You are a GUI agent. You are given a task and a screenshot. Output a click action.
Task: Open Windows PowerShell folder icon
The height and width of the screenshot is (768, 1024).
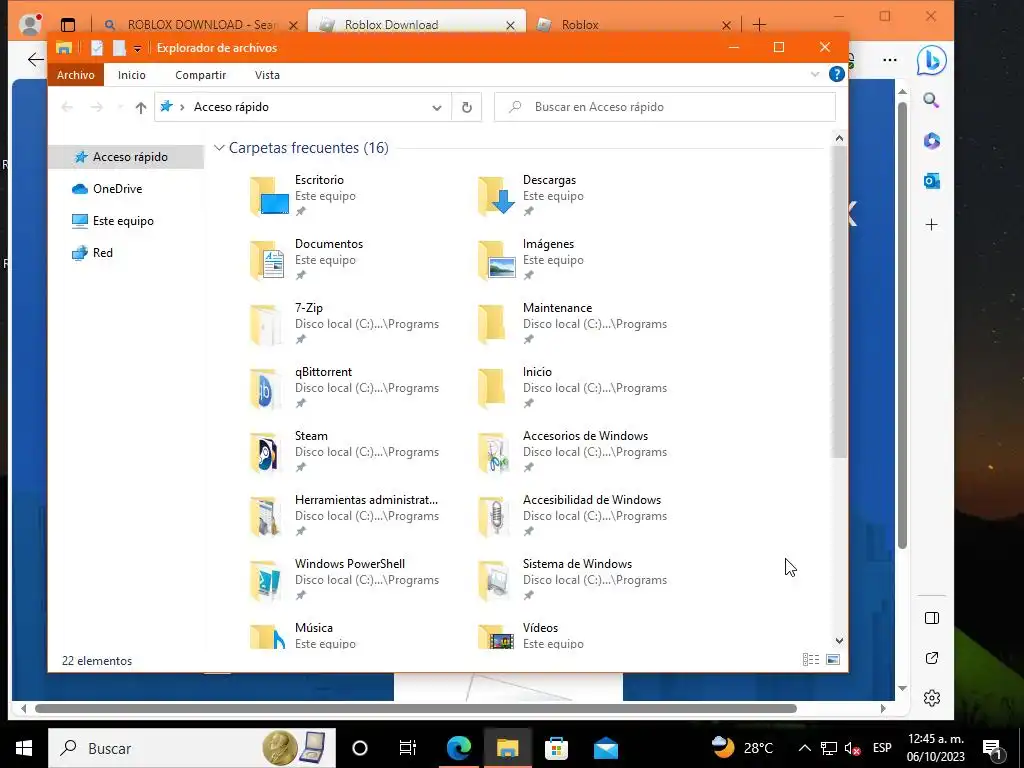(x=266, y=579)
